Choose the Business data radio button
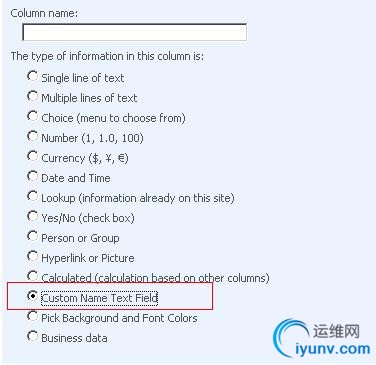The image size is (376, 365). [32, 336]
